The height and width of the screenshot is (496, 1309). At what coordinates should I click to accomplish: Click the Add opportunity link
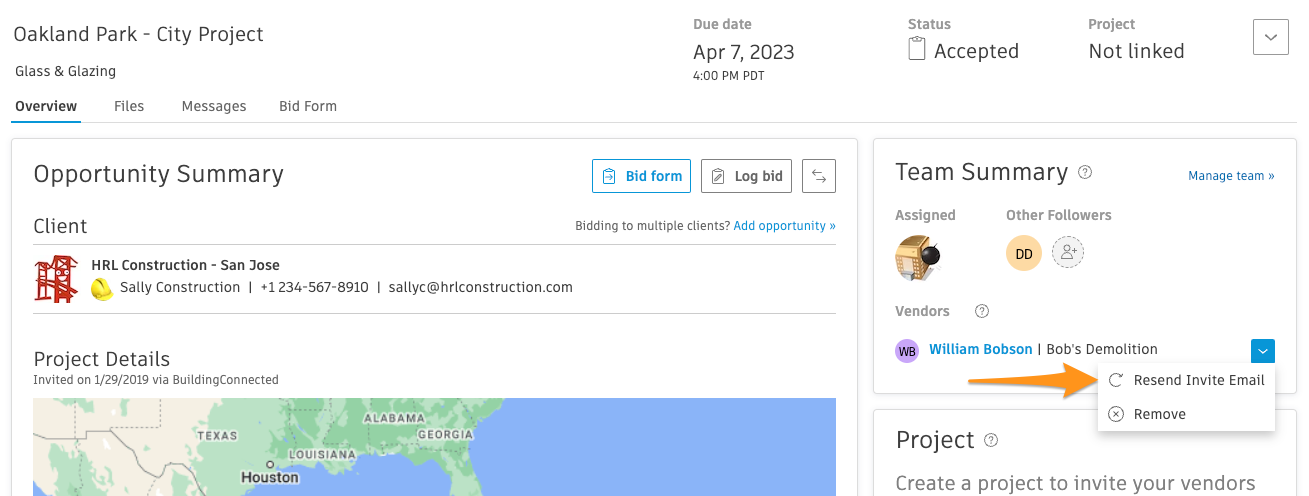point(784,226)
